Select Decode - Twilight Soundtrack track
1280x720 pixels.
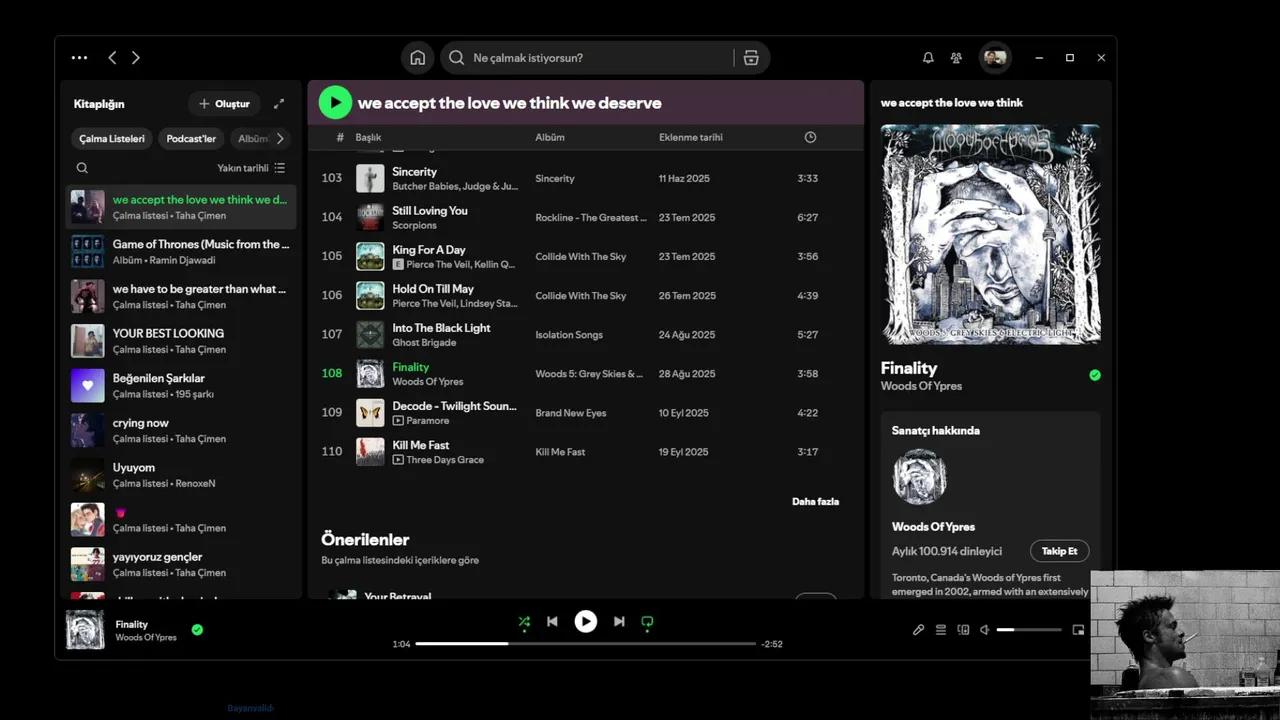tap(585, 413)
